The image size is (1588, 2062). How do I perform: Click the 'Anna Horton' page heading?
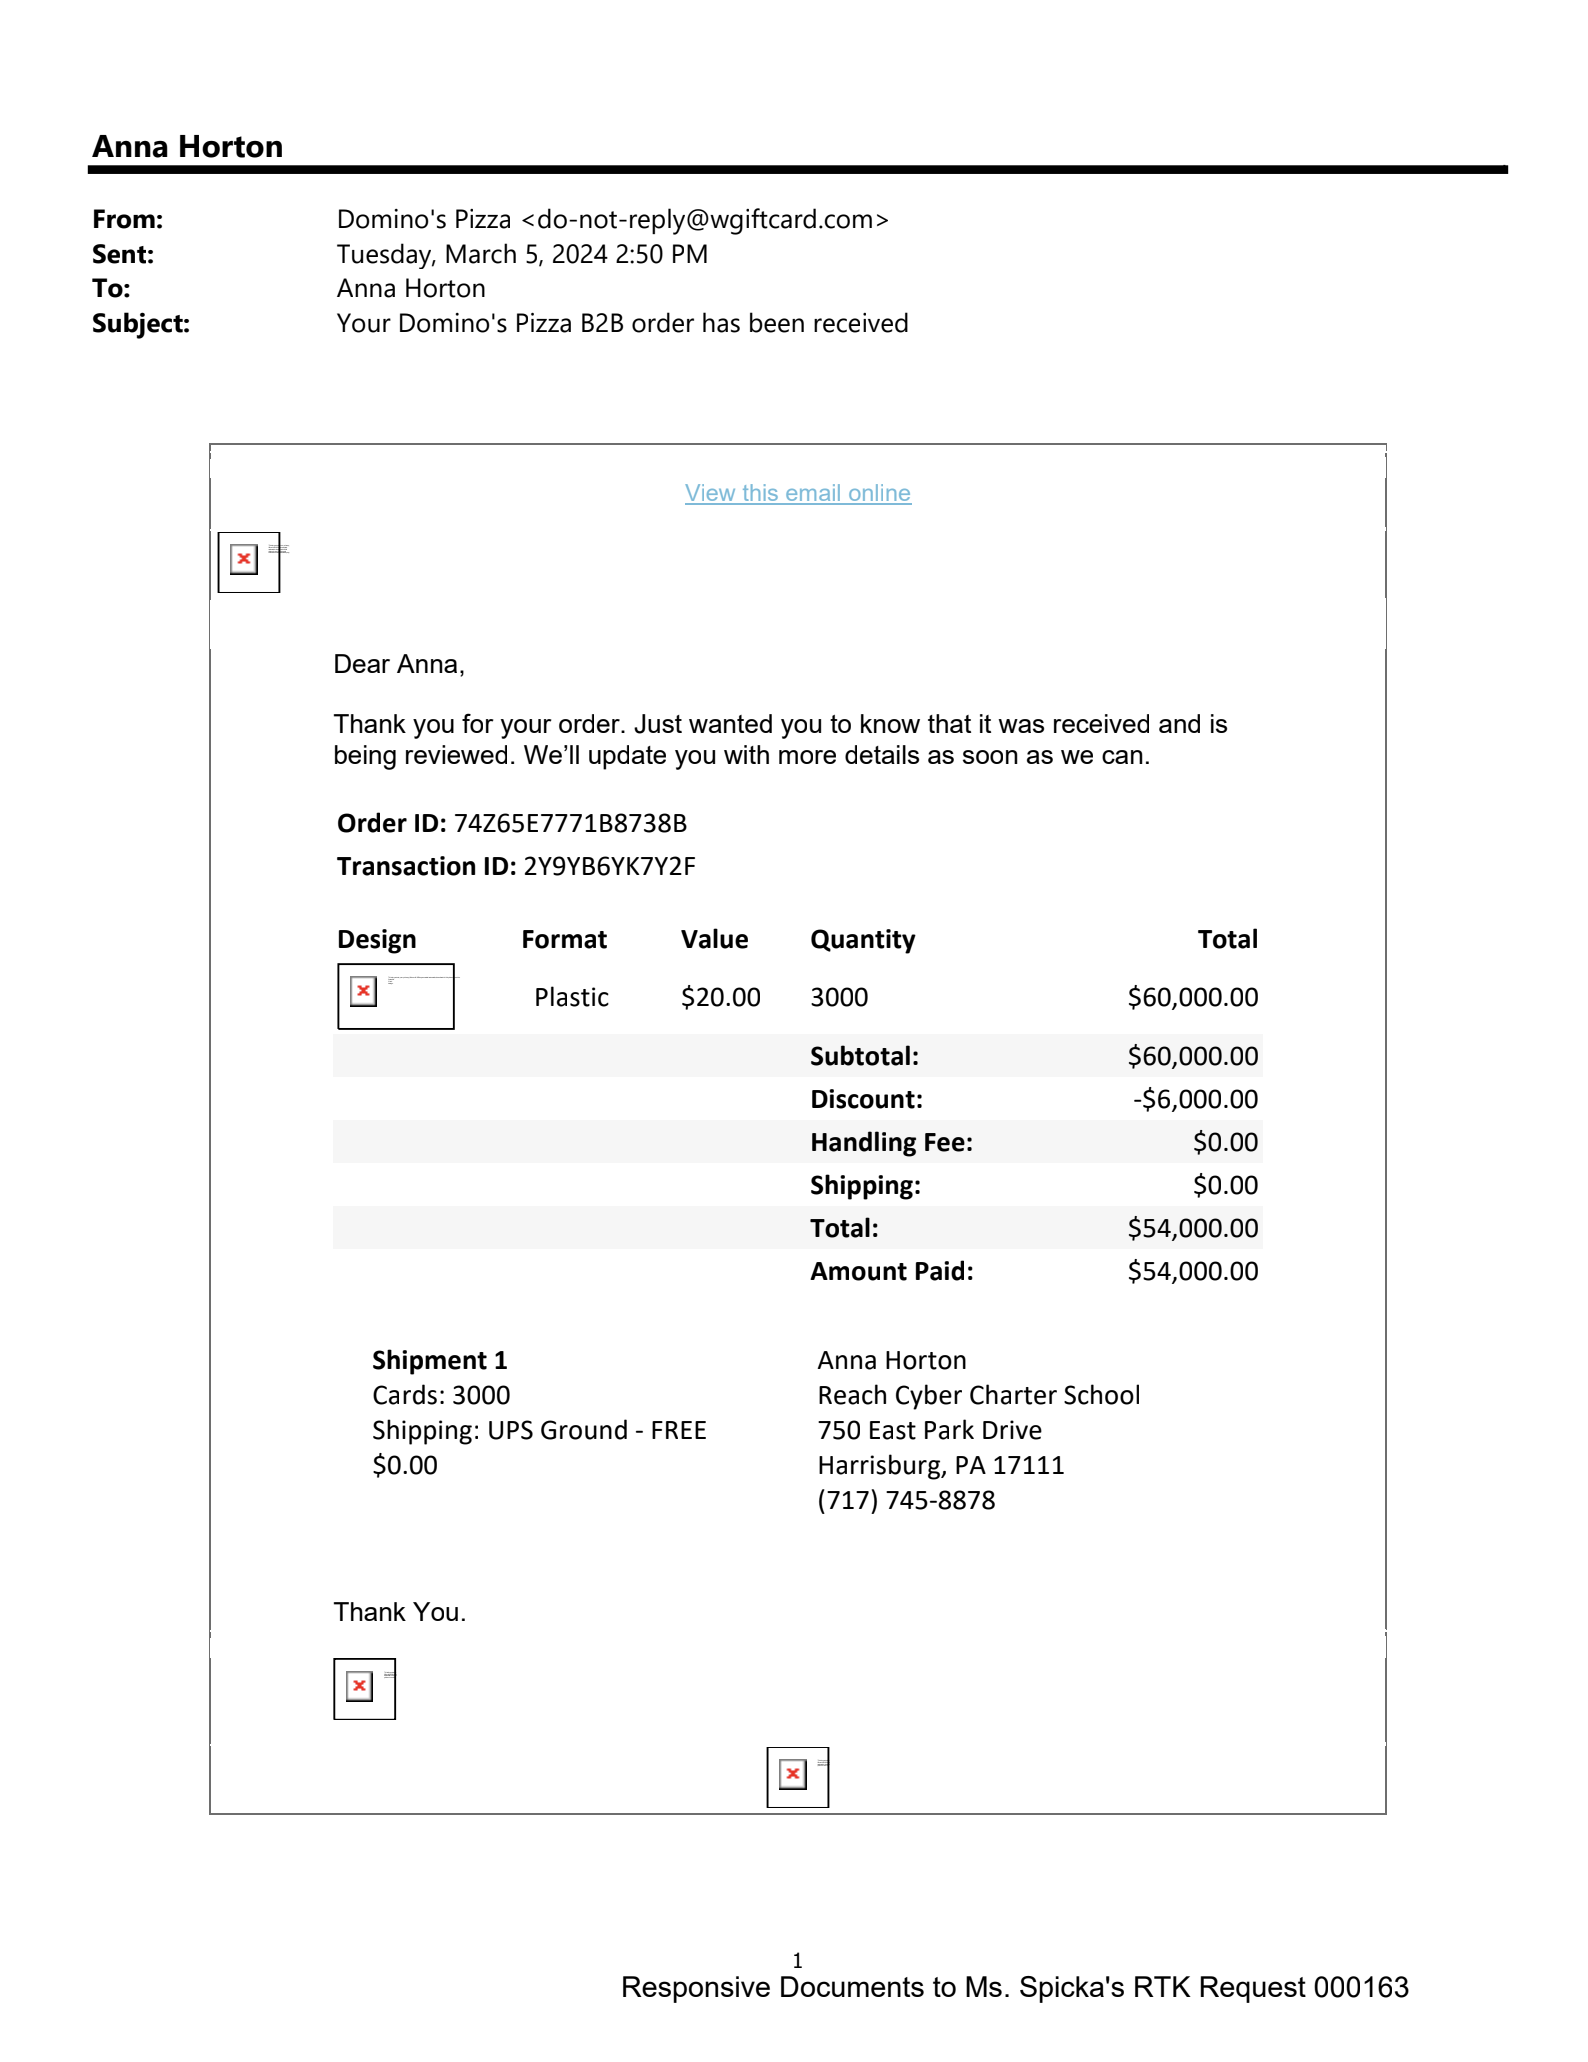tap(188, 146)
